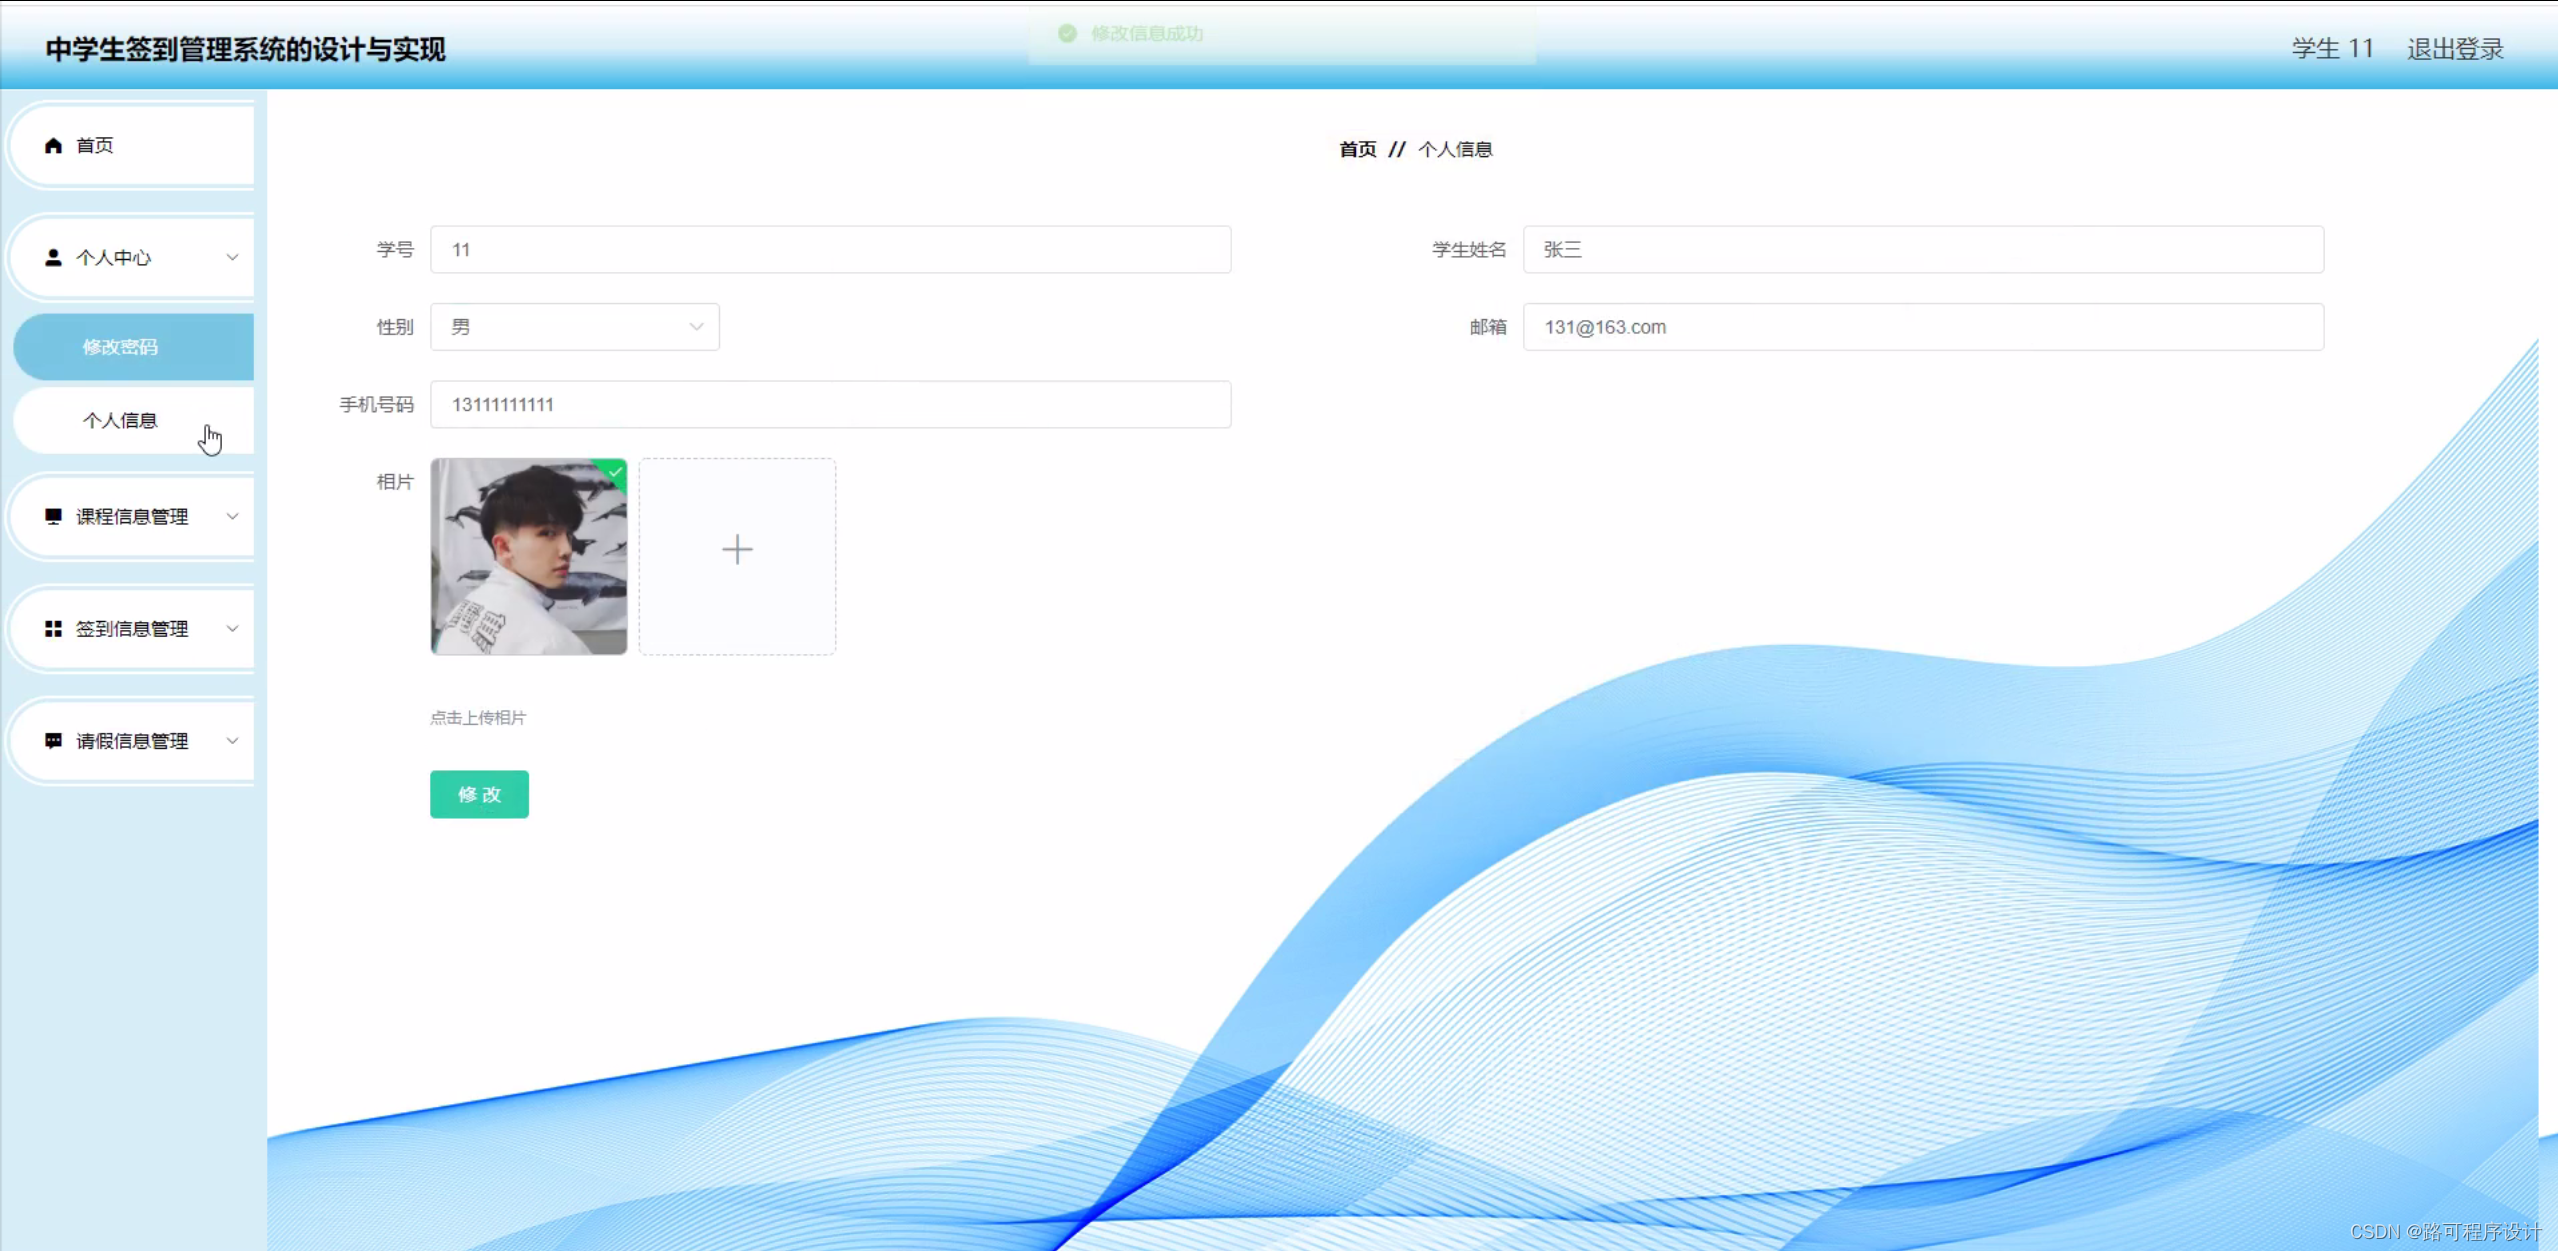
Task: Click the person icon for 个人中心
Action: coord(53,258)
